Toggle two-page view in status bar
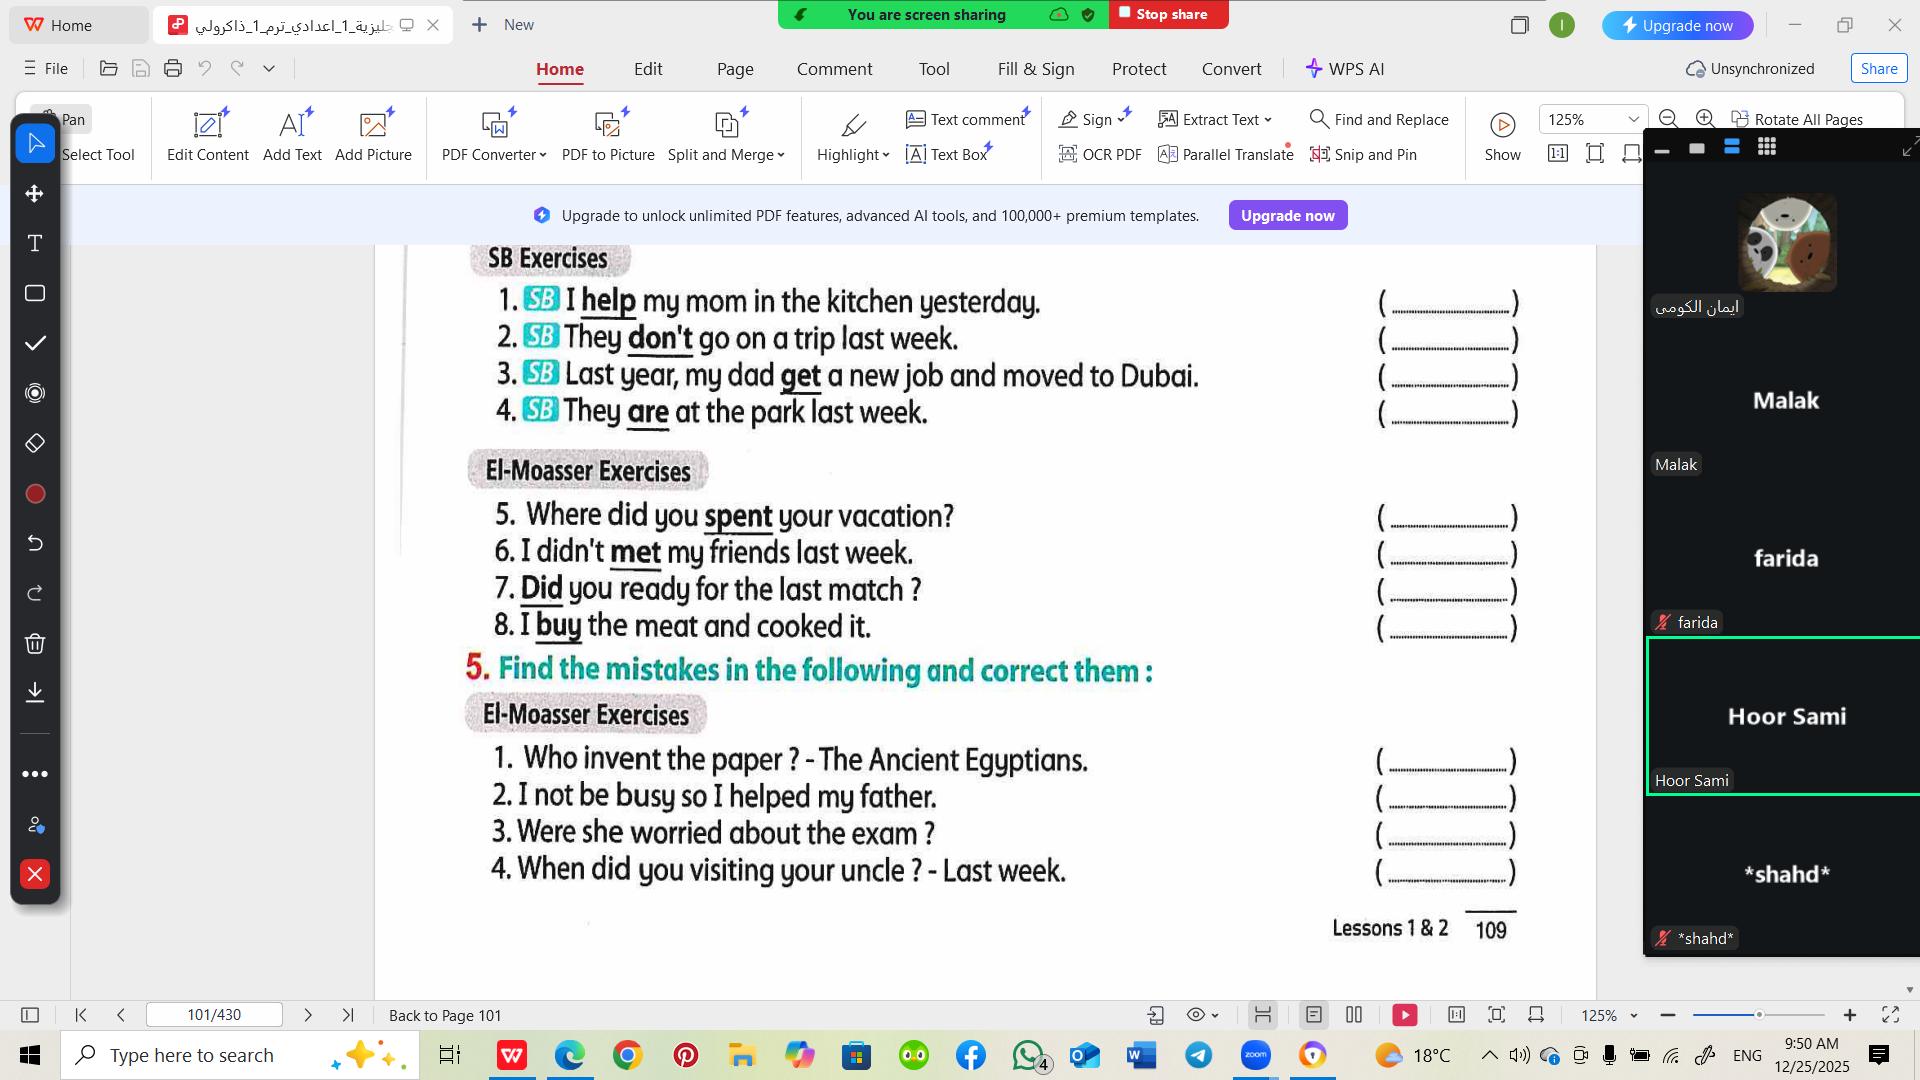Viewport: 1920px width, 1080px height. point(1354,1015)
